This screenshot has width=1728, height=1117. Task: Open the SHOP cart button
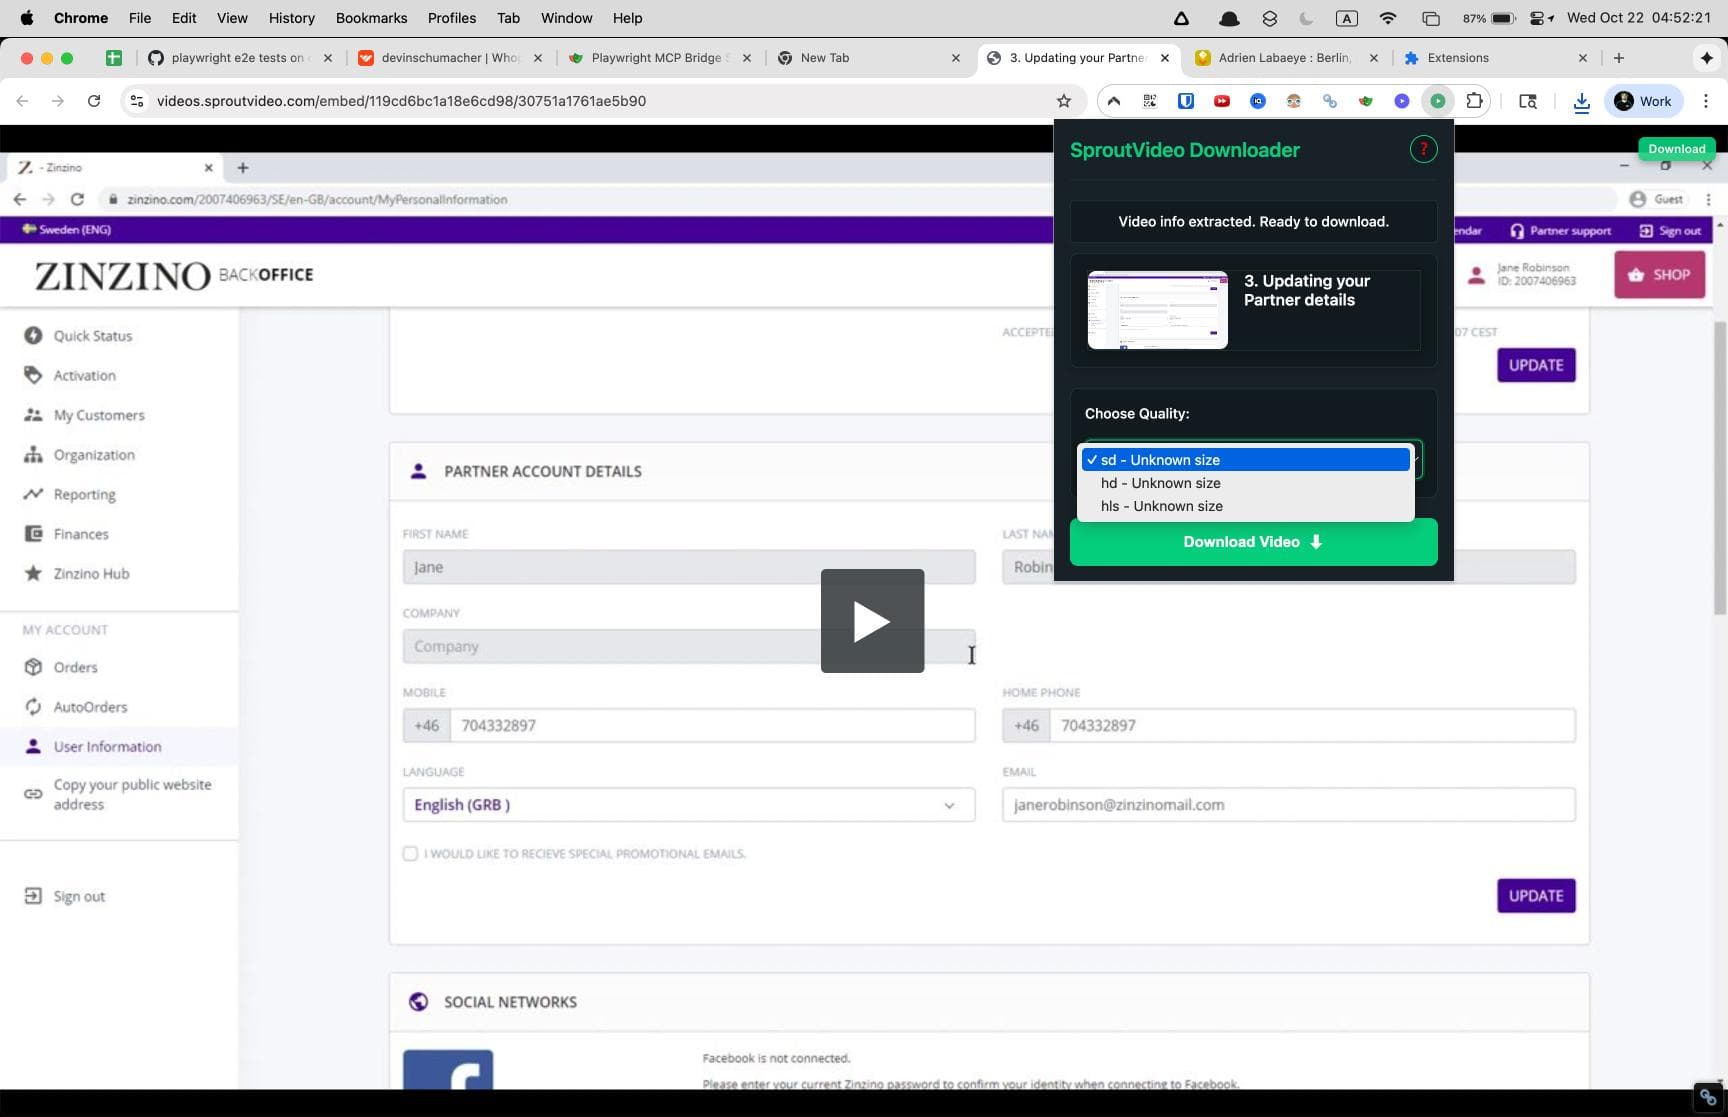(x=1659, y=274)
